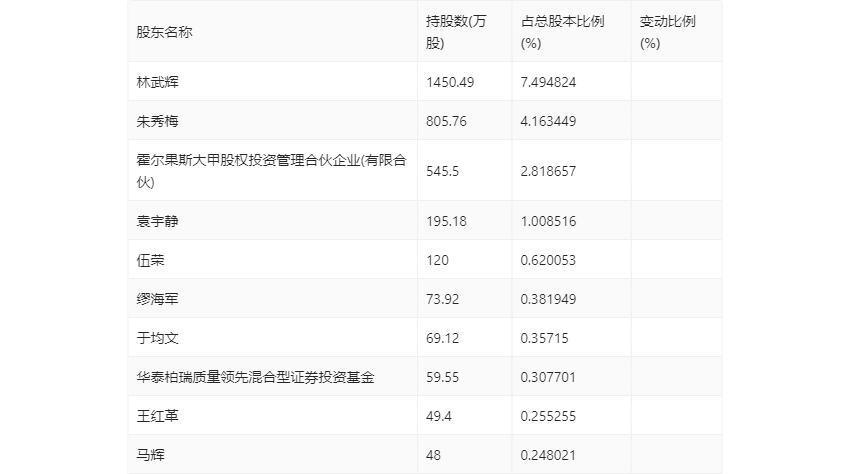
Task: Click shares value 48 for 马辉
Action: point(433,455)
